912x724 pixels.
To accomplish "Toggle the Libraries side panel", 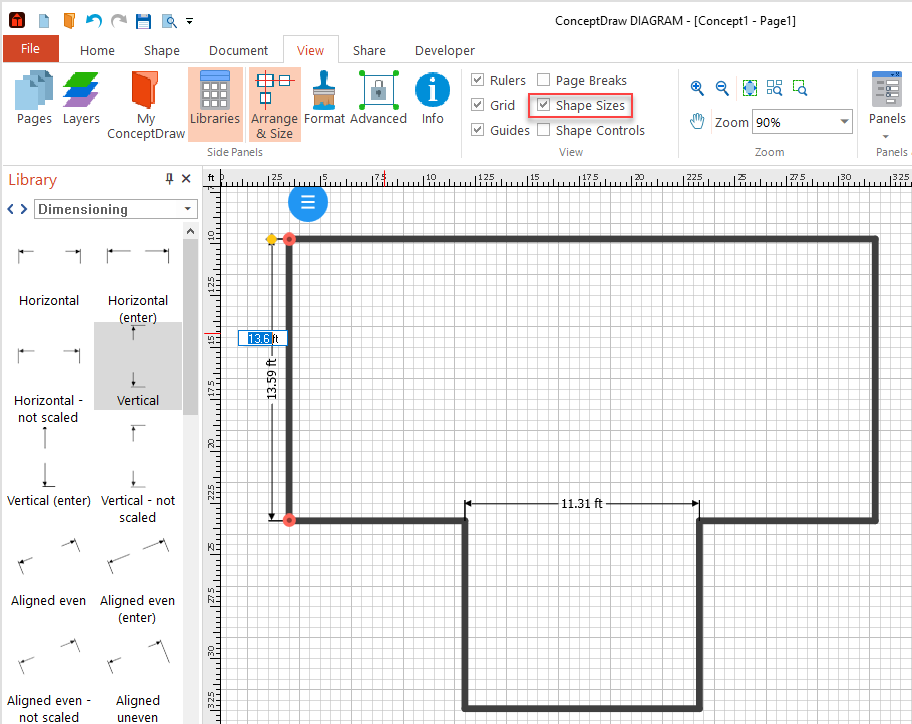I will [215, 105].
